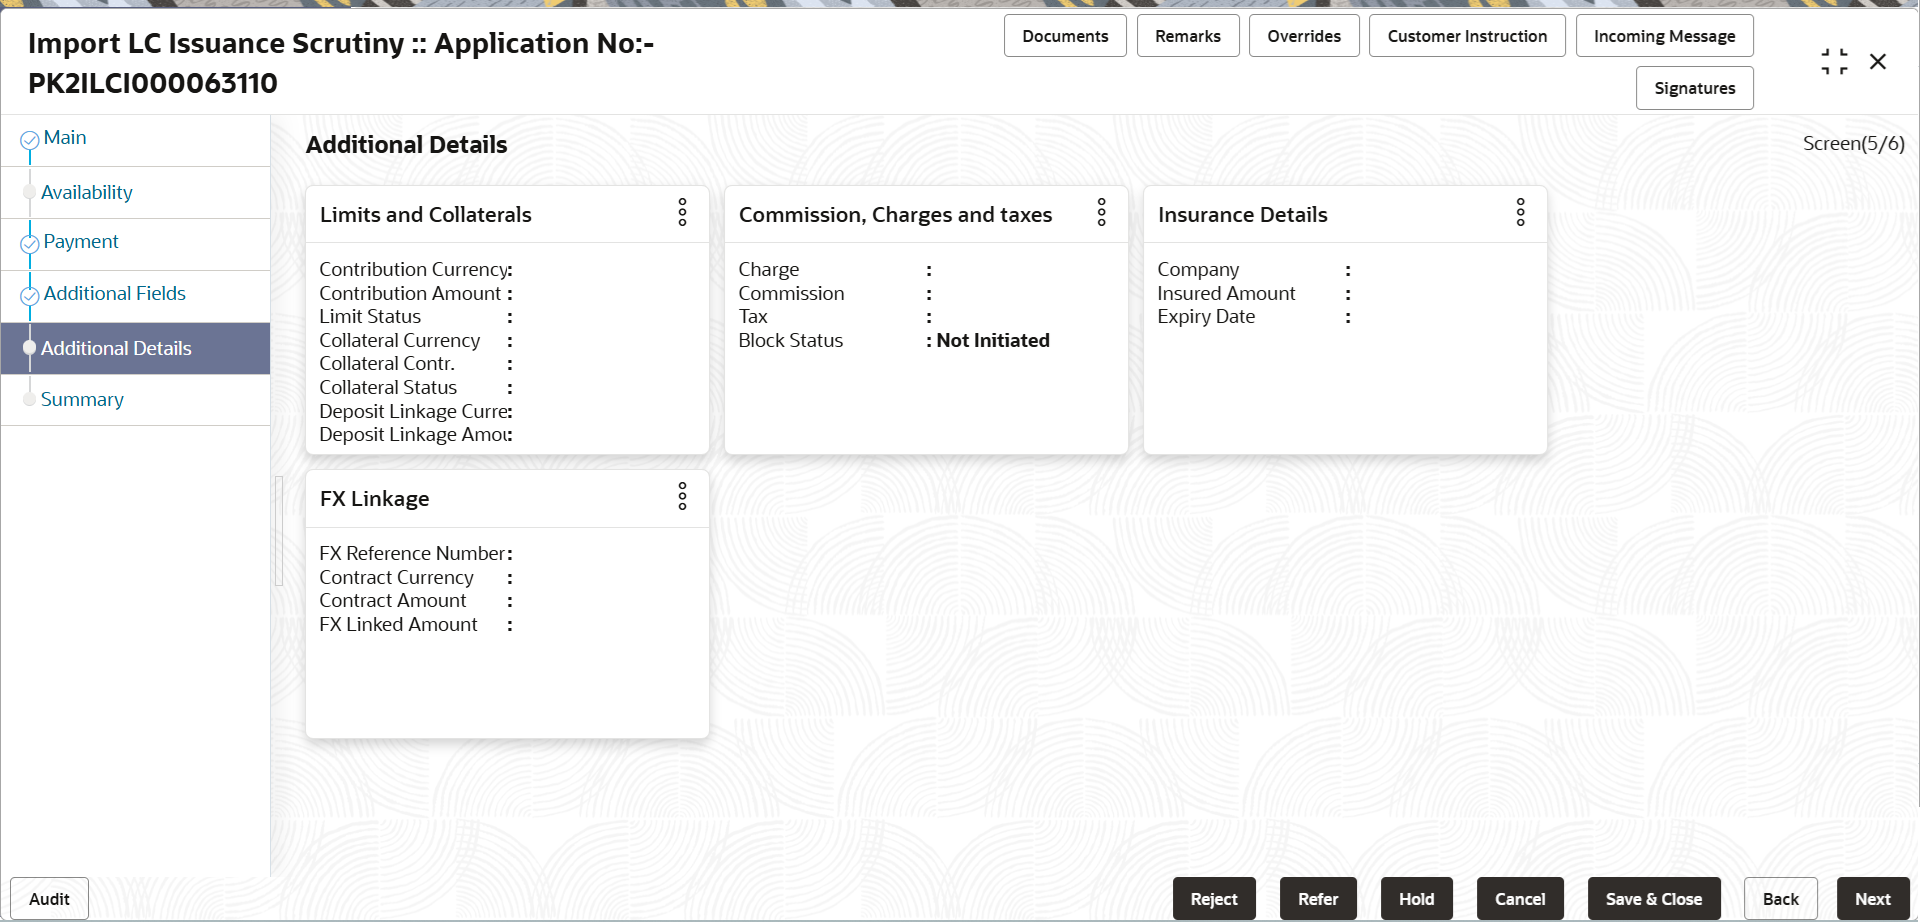This screenshot has height=922, width=1920.
Task: Click Save & Close at the bottom
Action: 1653,898
